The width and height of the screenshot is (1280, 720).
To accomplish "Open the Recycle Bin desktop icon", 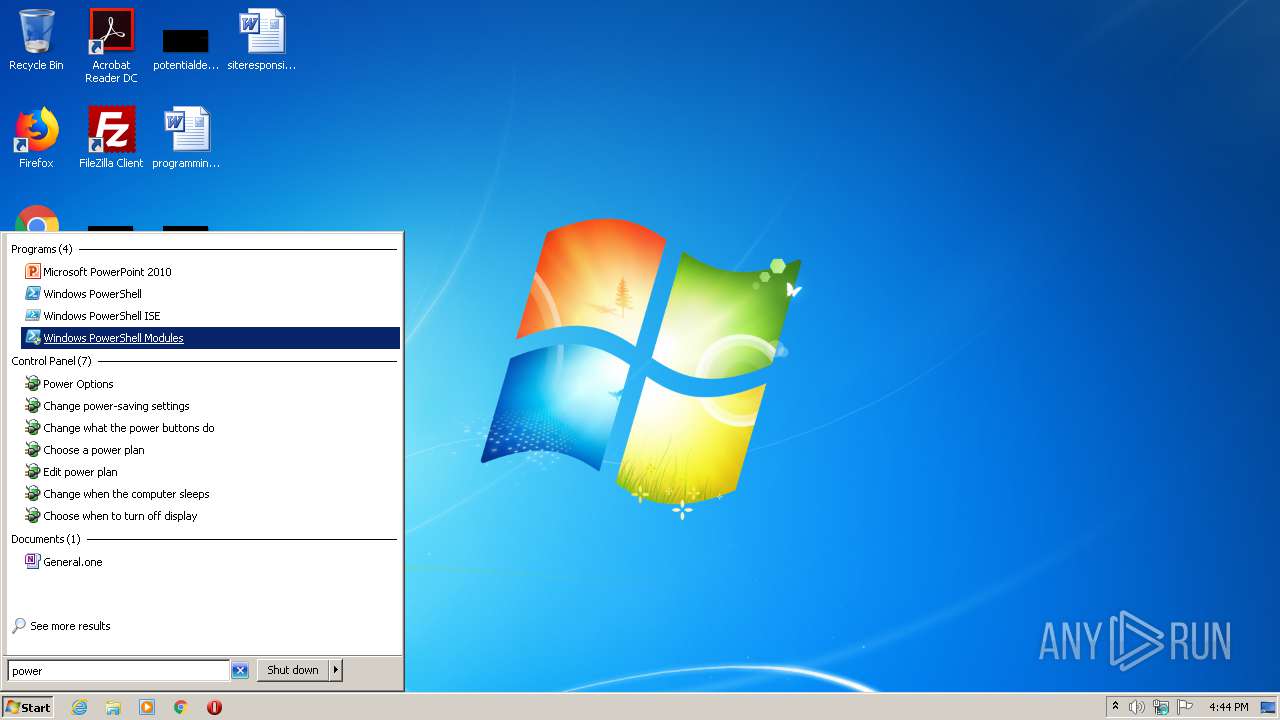I will tap(36, 40).
